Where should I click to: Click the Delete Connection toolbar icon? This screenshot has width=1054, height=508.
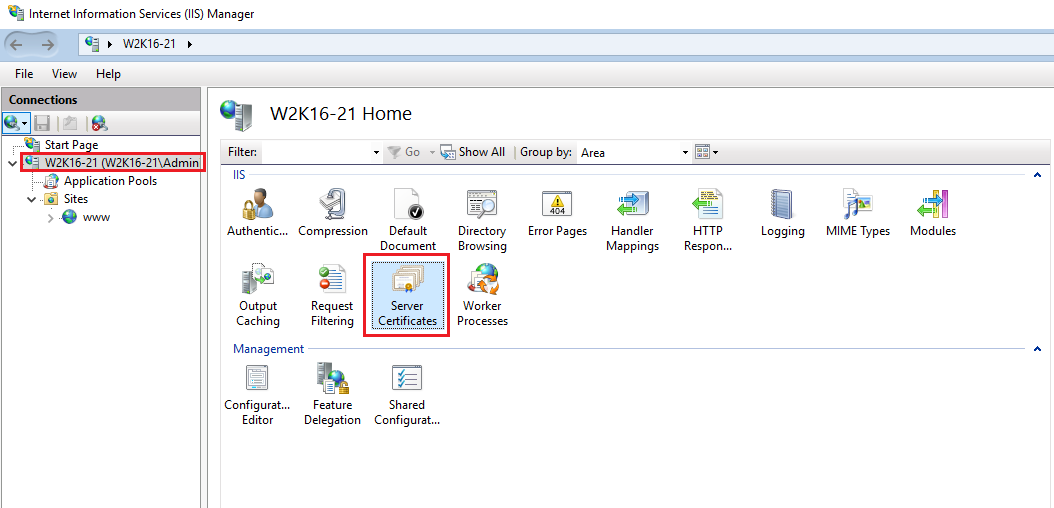click(99, 123)
